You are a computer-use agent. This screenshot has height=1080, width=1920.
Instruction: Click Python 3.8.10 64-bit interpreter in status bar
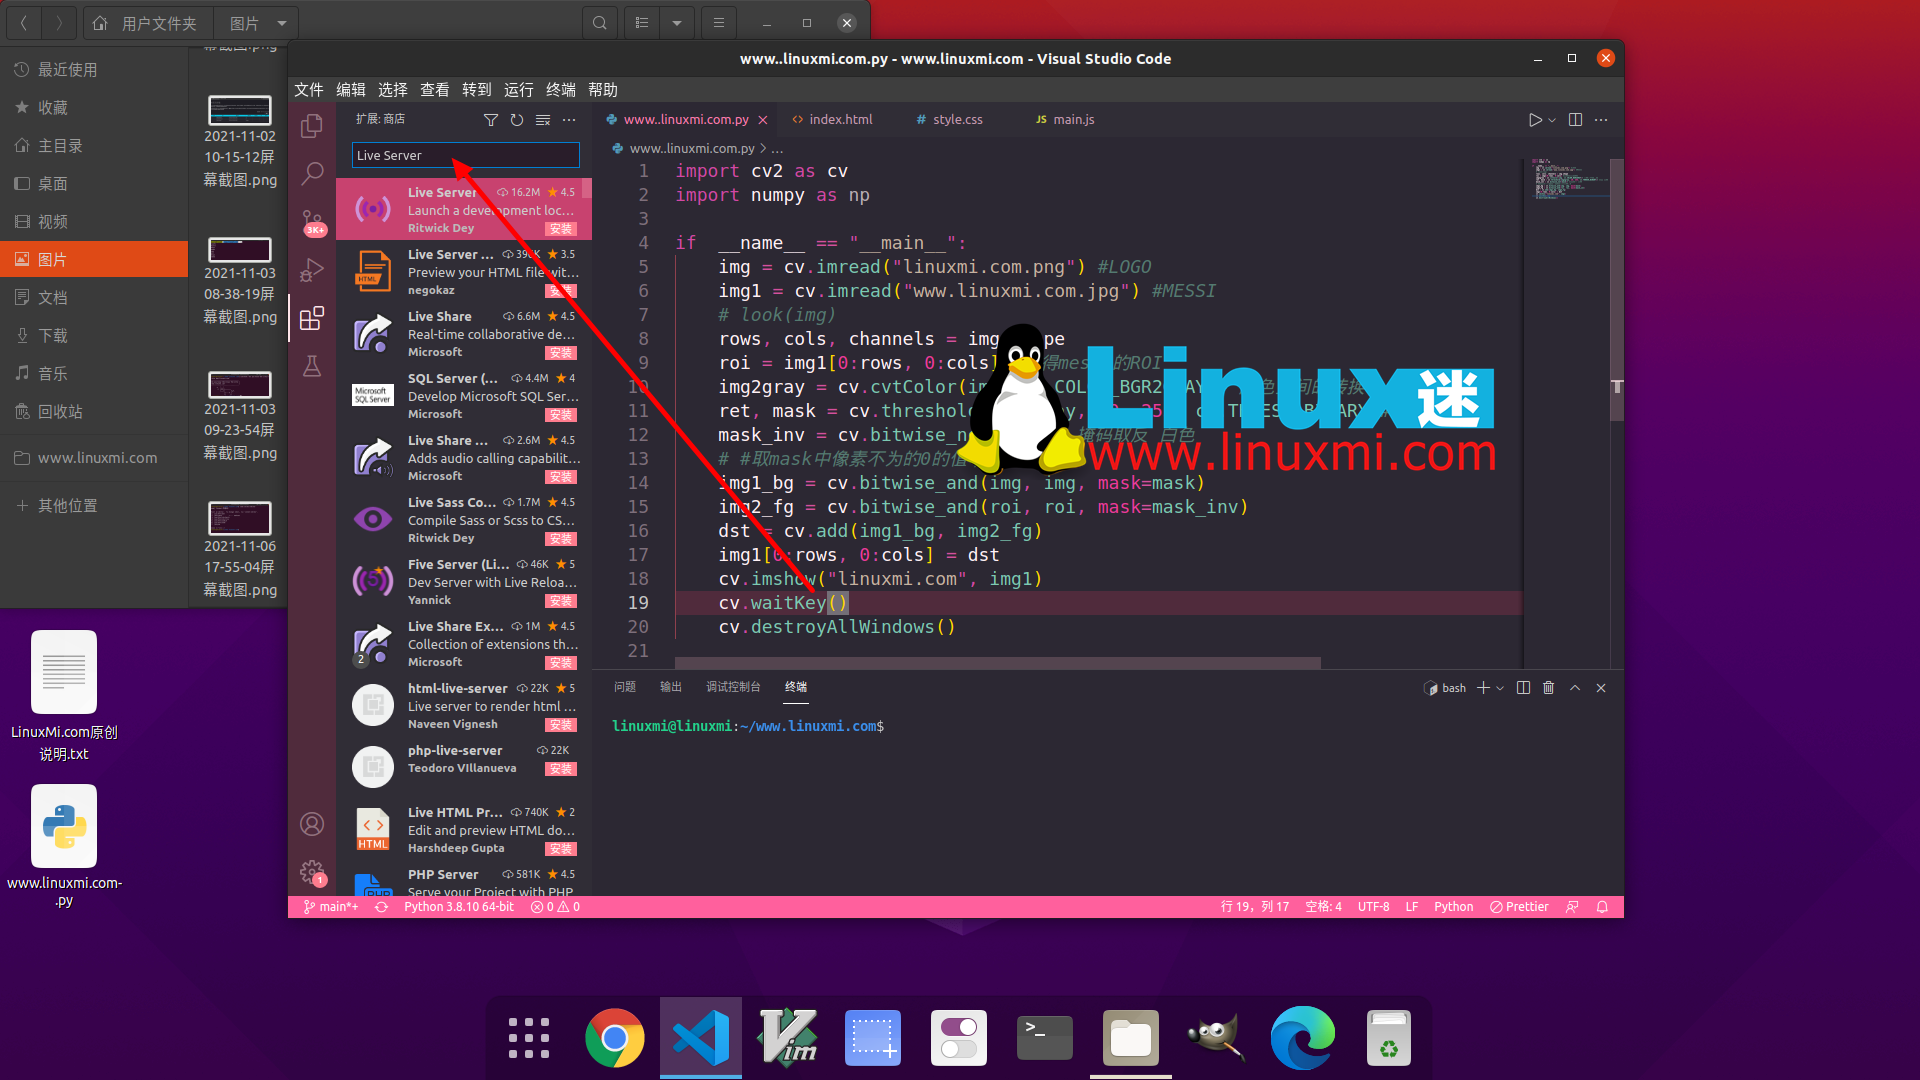459,907
